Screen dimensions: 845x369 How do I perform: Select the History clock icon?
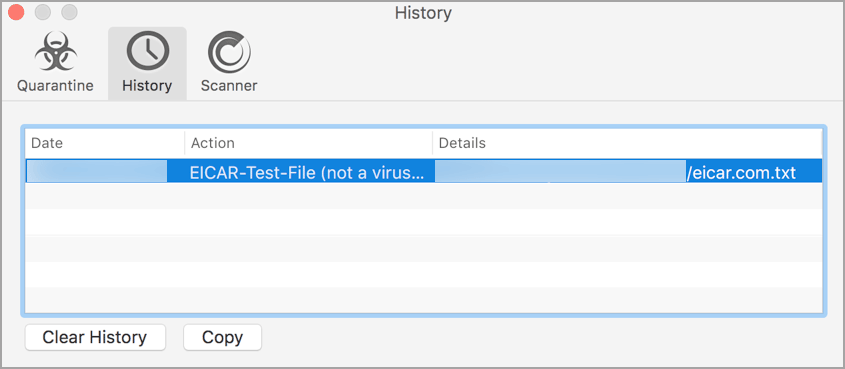point(147,52)
